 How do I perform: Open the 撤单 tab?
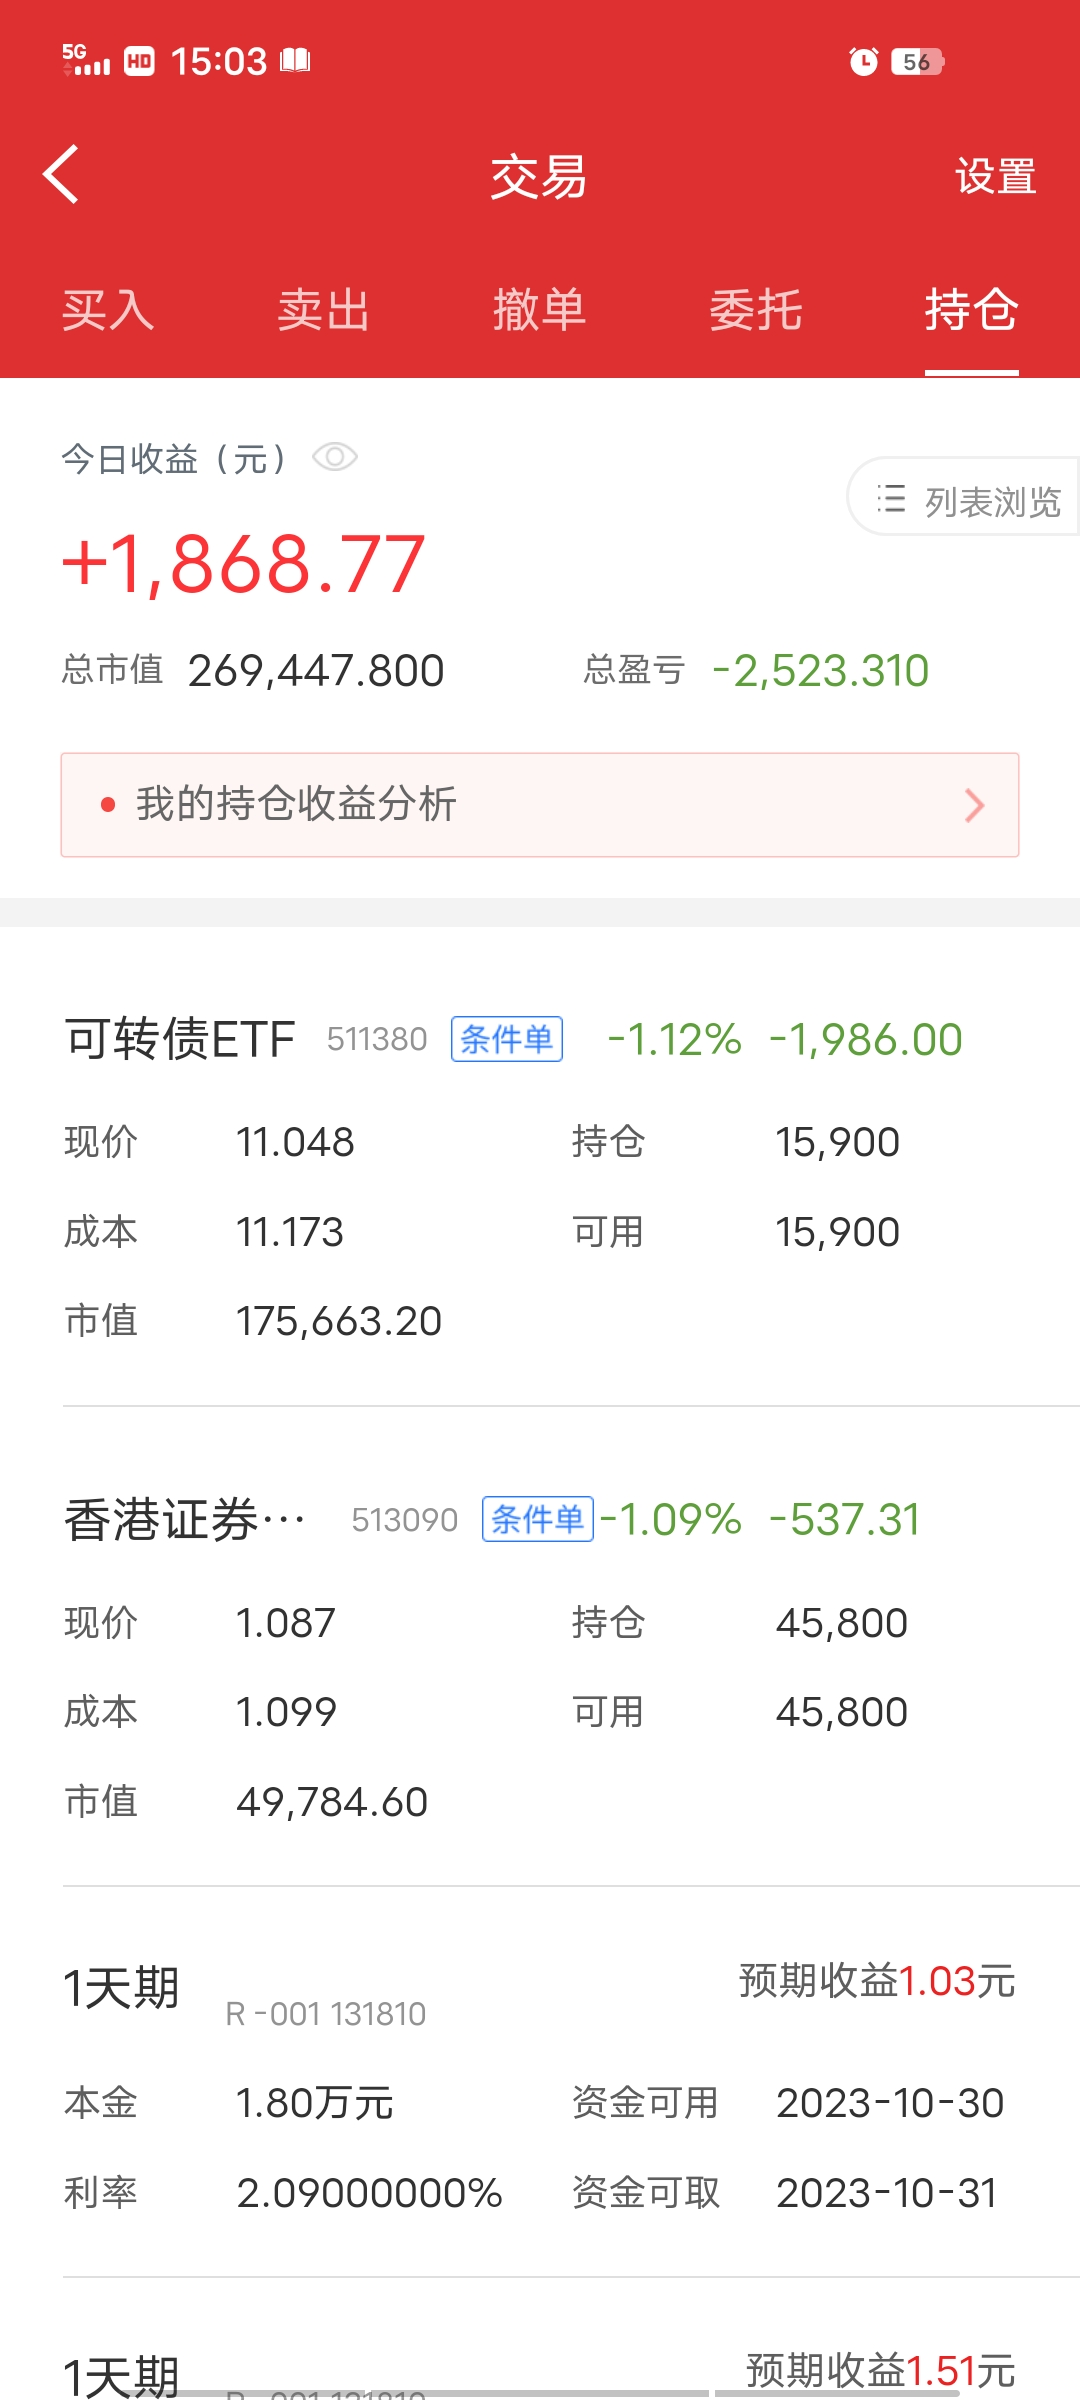539,310
